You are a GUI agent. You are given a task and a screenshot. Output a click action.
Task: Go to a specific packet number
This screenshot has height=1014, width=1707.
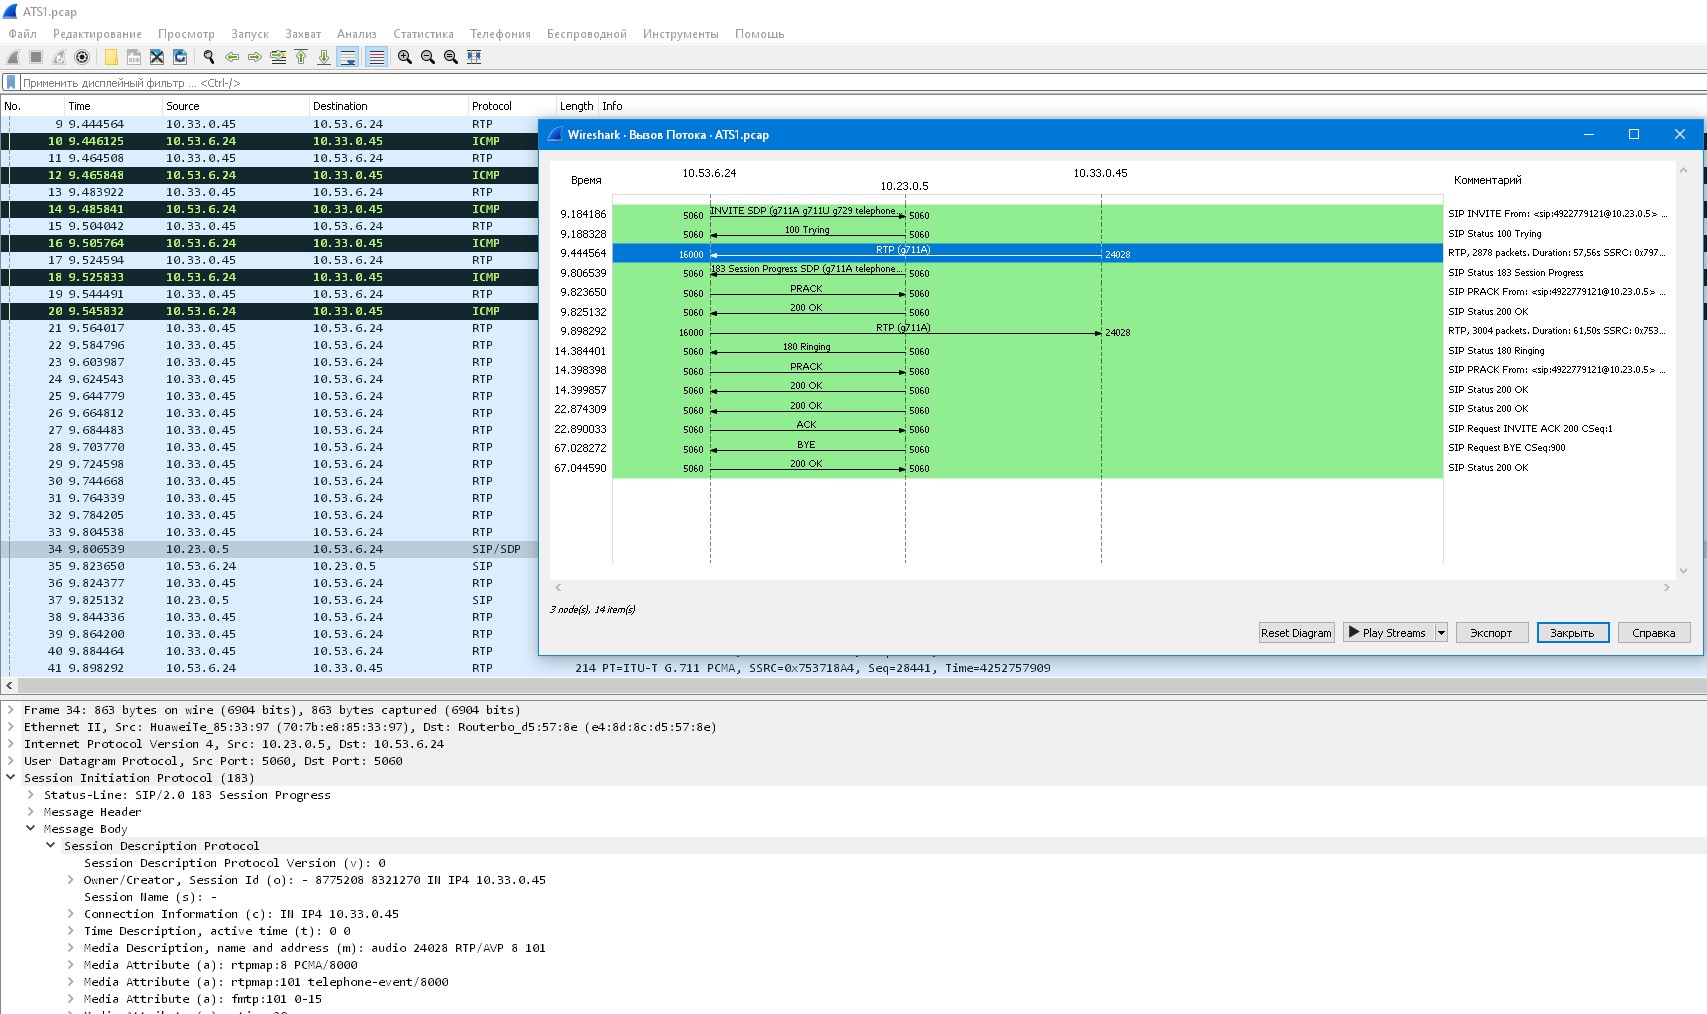[x=278, y=57]
